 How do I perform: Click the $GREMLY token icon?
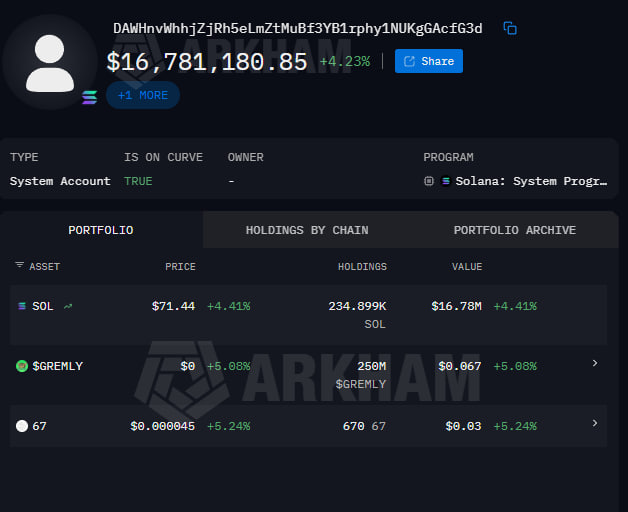22,366
